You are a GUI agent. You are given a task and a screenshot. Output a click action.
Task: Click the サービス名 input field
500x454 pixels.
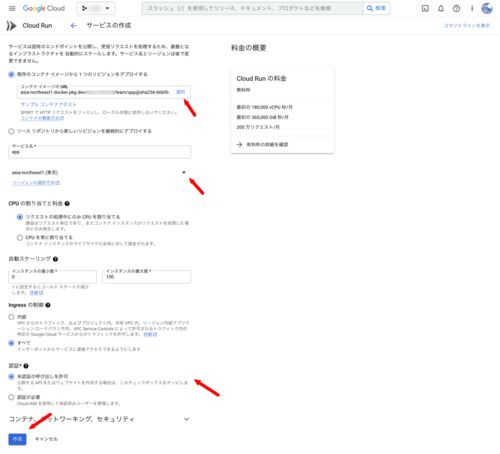click(100, 152)
